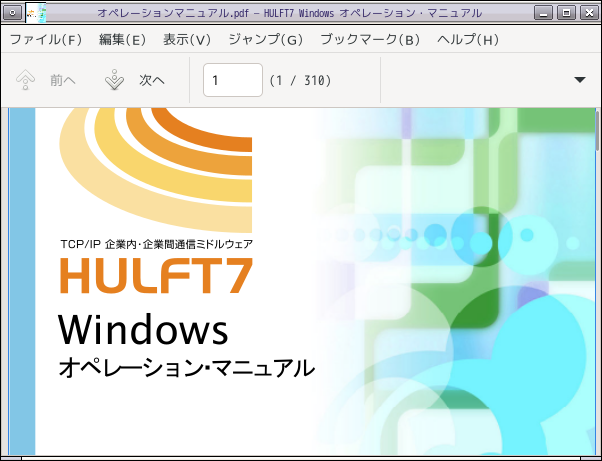The image size is (602, 461).
Task: Click the window menu button in title bar
Action: coord(12,13)
